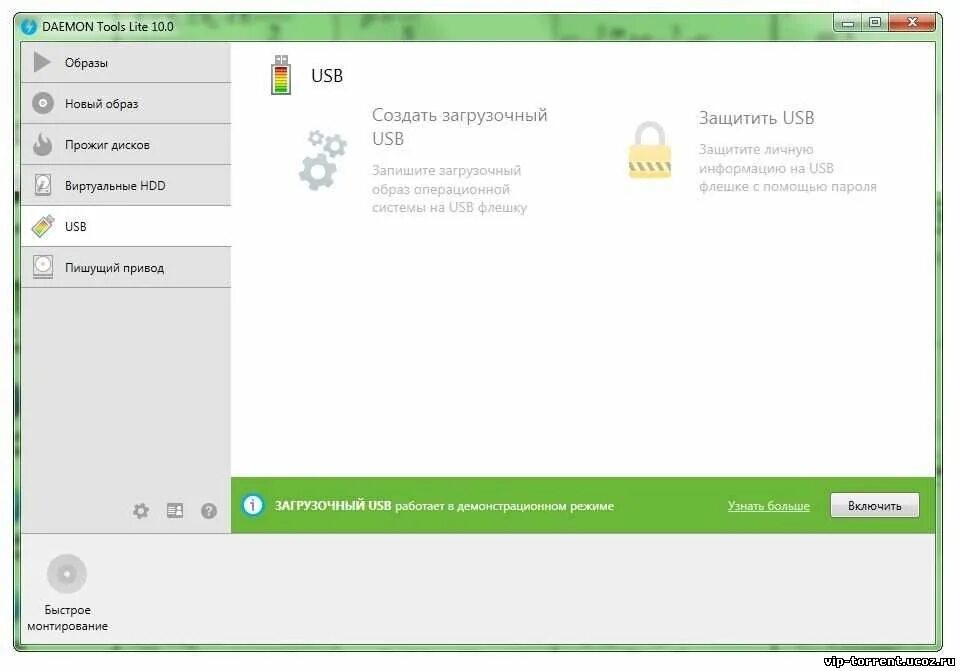Image resolution: width=960 pixels, height=671 pixels.
Task: Select the USB sidebar section
Action: pos(126,227)
